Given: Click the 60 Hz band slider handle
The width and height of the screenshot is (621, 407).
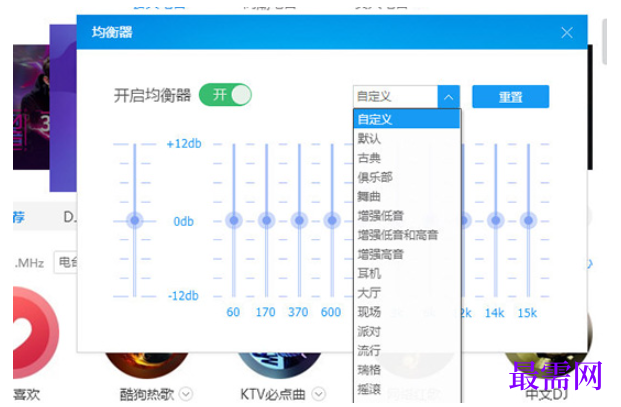Looking at the screenshot, I should click(234, 220).
